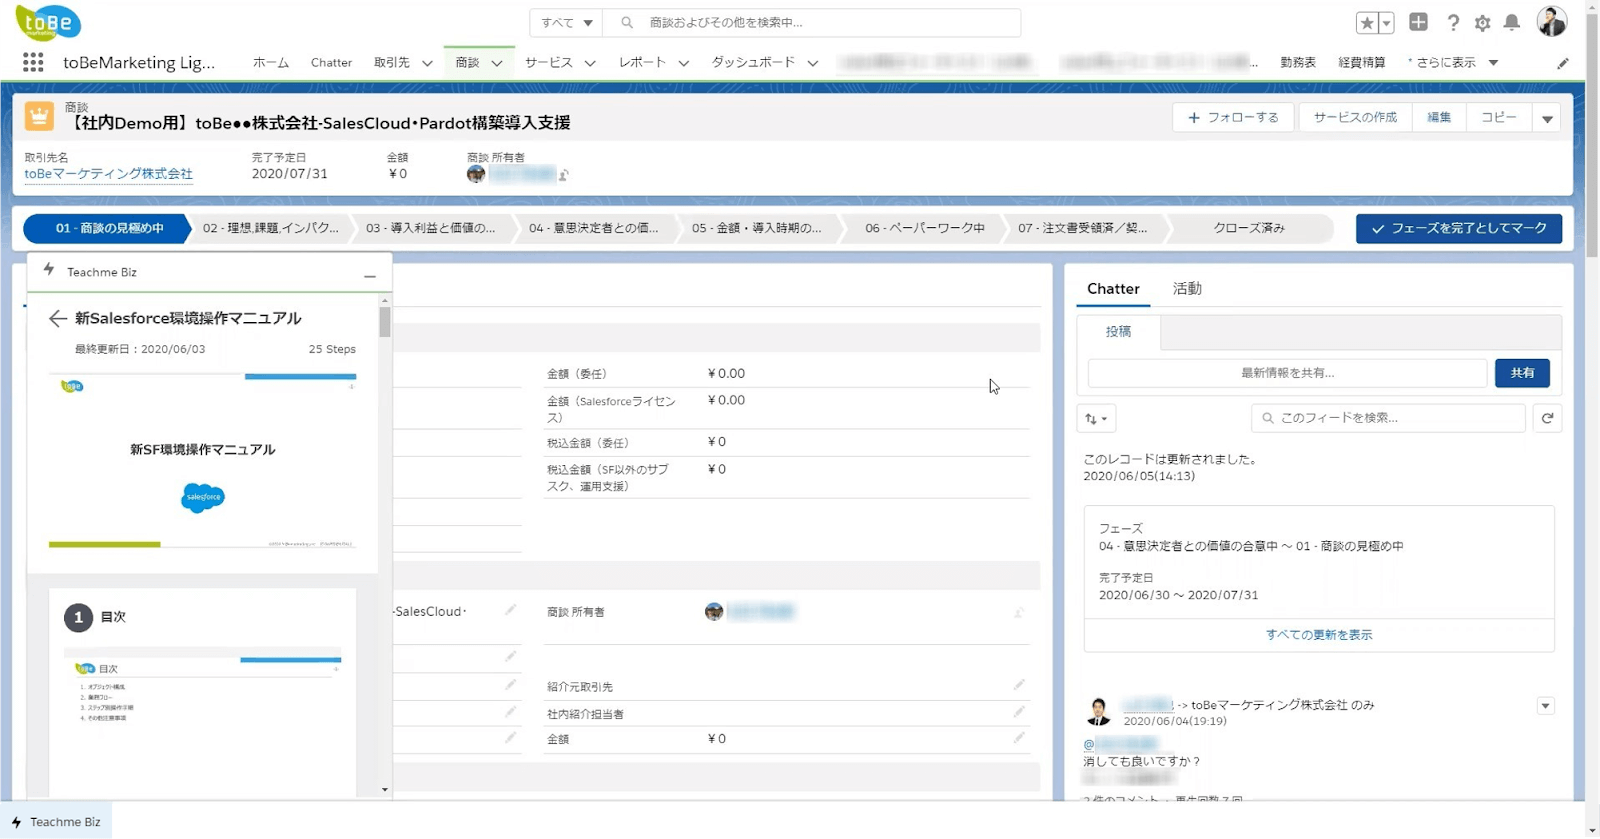The width and height of the screenshot is (1600, 839).
Task: Select stage 06 - ペーパーワーク中
Action: click(925, 229)
